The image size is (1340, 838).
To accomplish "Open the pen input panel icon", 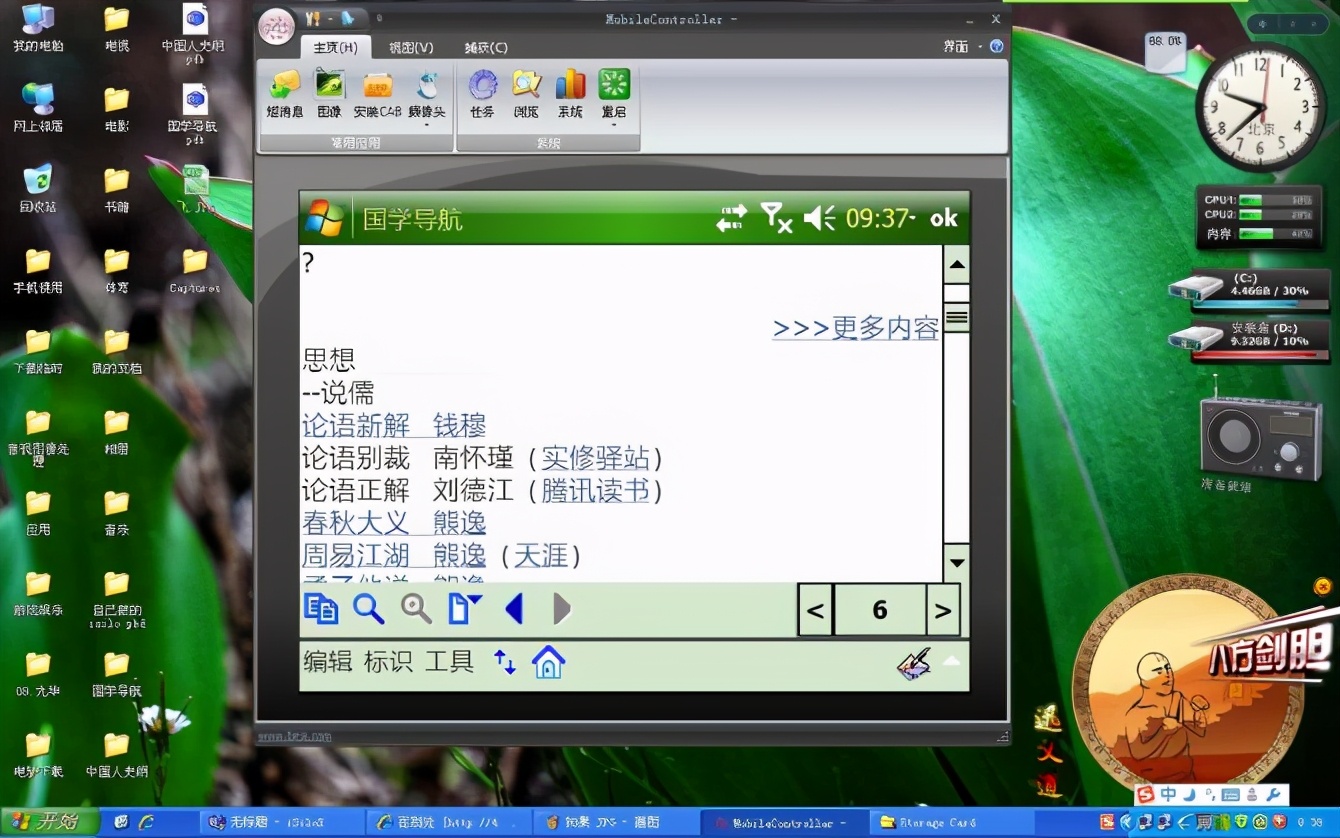I will click(x=914, y=664).
